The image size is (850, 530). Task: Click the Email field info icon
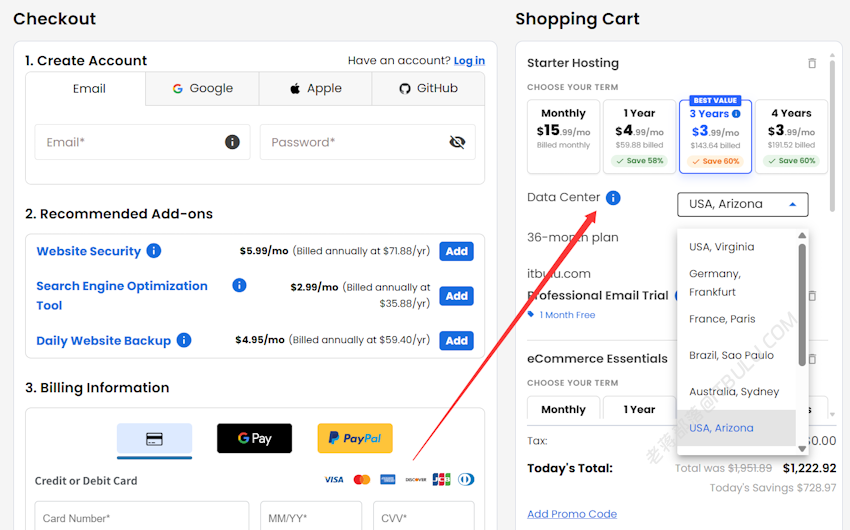[x=232, y=142]
